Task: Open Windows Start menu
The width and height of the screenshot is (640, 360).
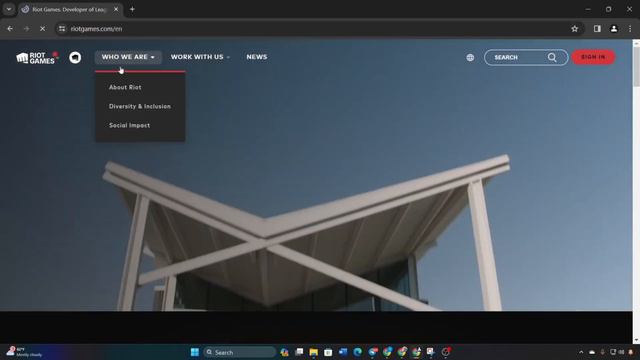Action: [x=195, y=352]
